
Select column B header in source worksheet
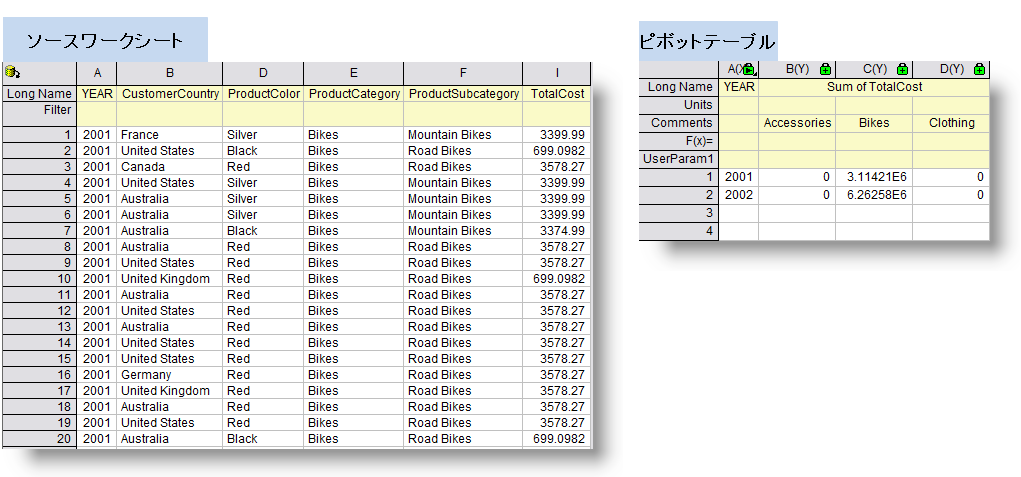[170, 73]
